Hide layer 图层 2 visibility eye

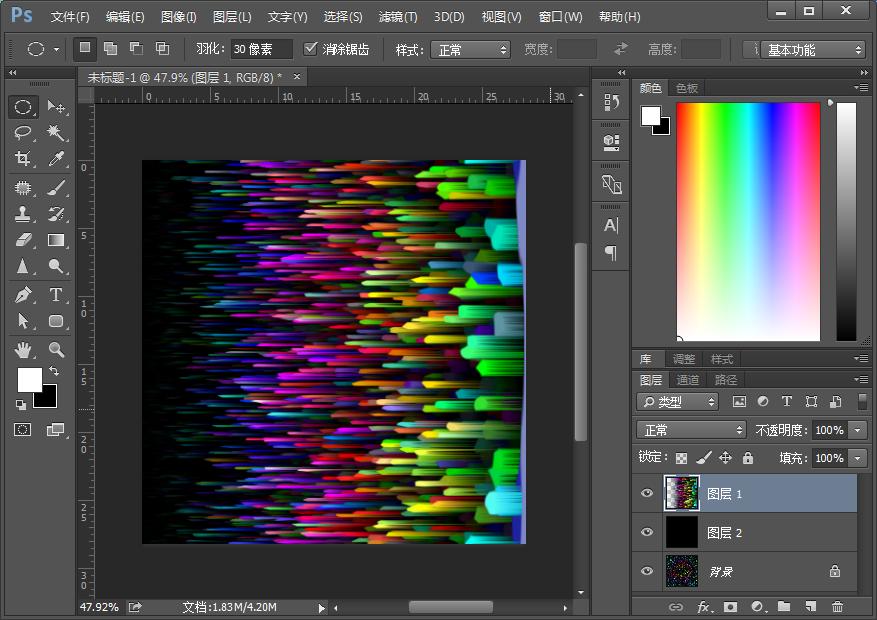point(647,532)
